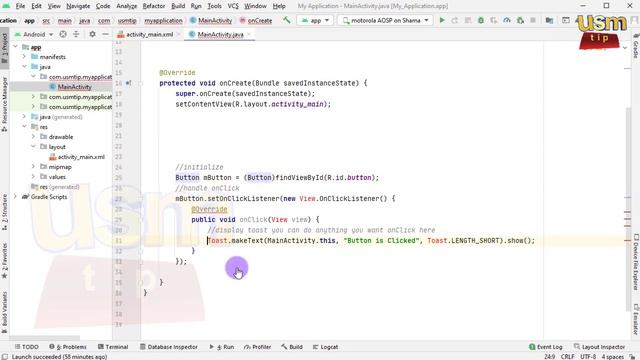Screen dimensions: 640x360
Task: Click the Apply Code Changes icon
Action: (x=468, y=20)
